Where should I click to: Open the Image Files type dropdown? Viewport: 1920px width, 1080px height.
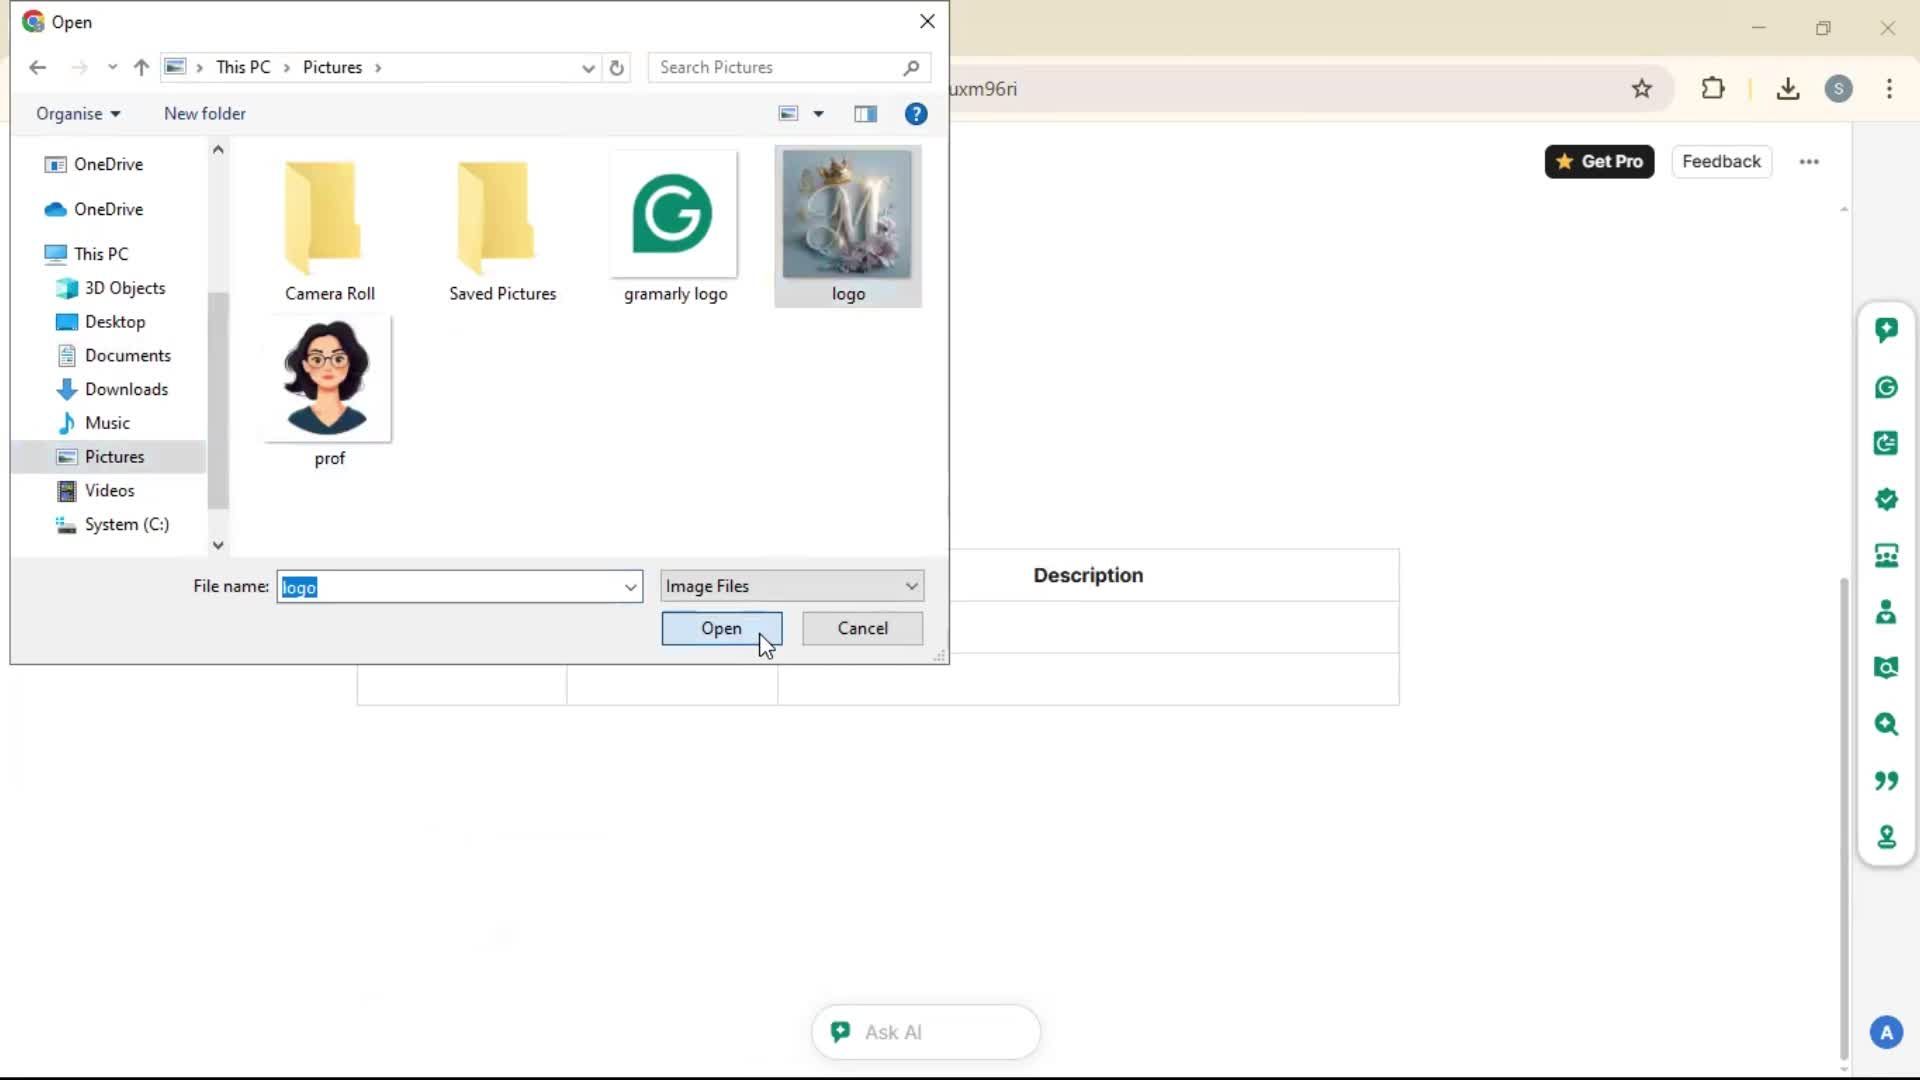792,586
